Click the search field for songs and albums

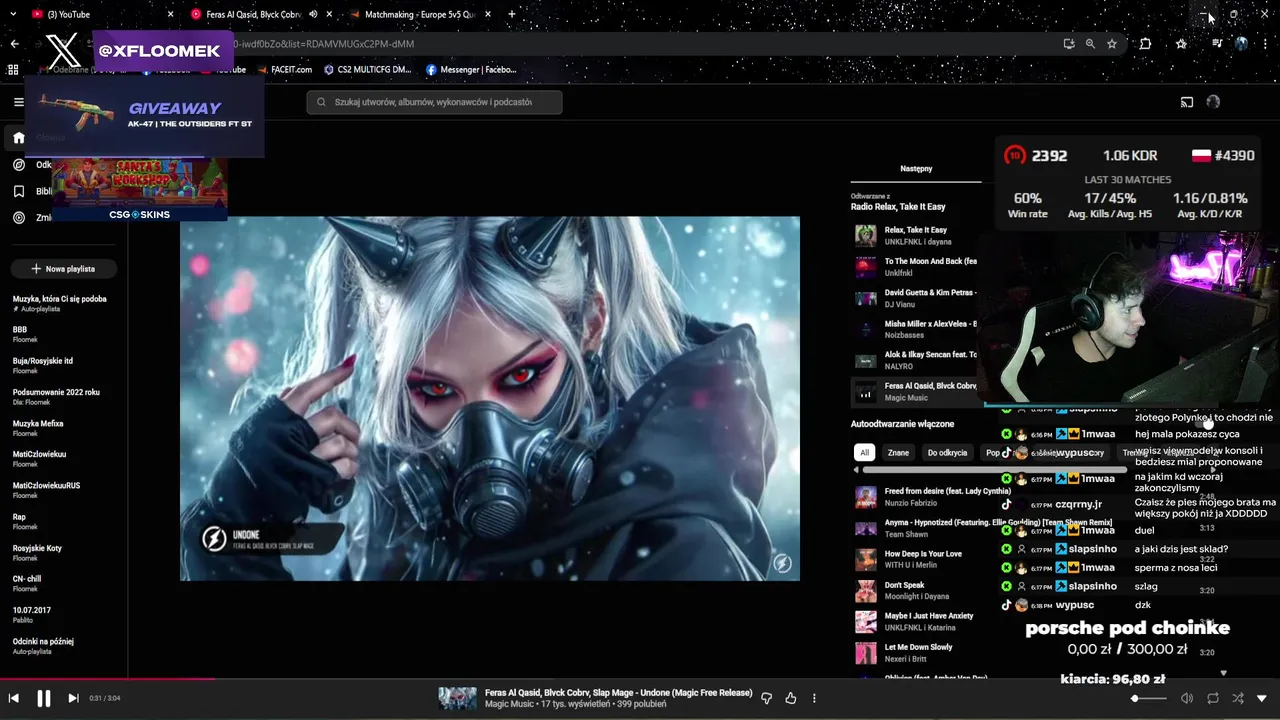point(434,102)
